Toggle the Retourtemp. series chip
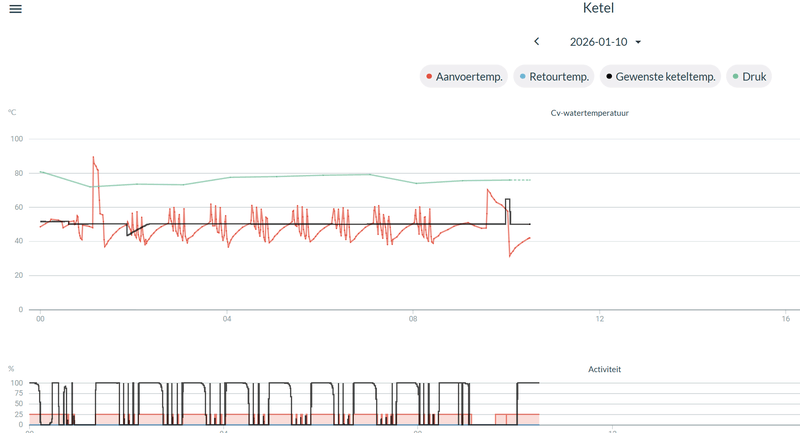Image resolution: width=800 pixels, height=433 pixels. (x=554, y=77)
